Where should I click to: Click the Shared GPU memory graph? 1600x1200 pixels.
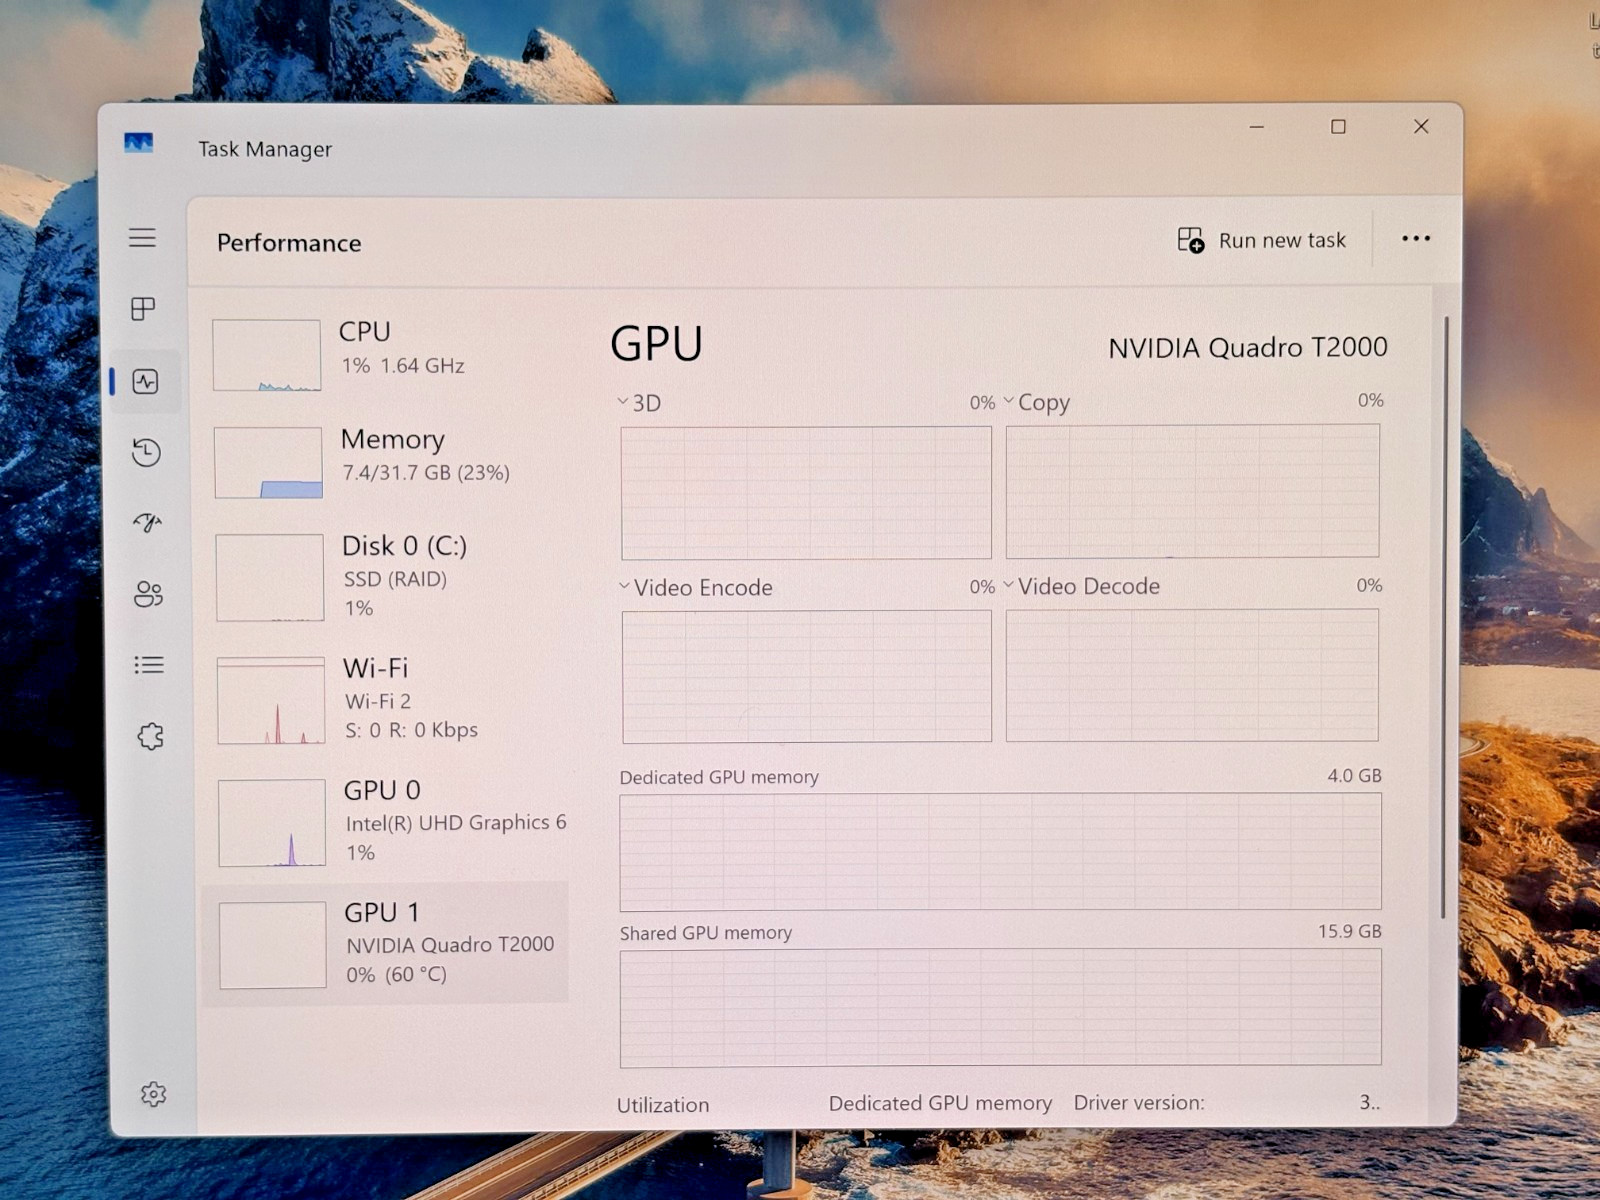pos(1000,1008)
